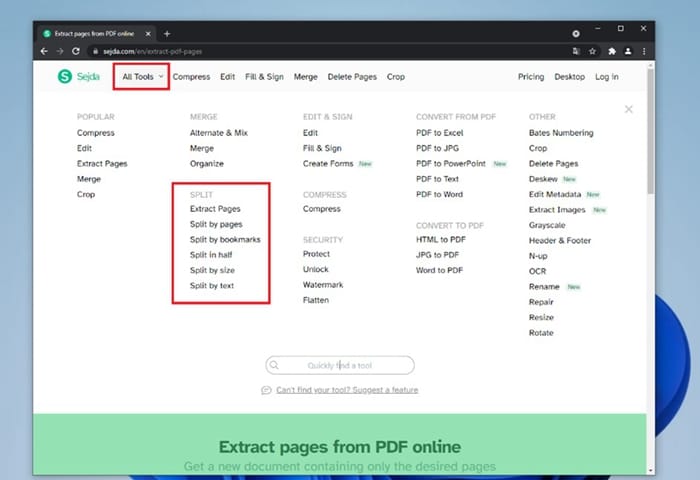Click the address bar URL
The height and width of the screenshot is (480, 700).
click(153, 52)
